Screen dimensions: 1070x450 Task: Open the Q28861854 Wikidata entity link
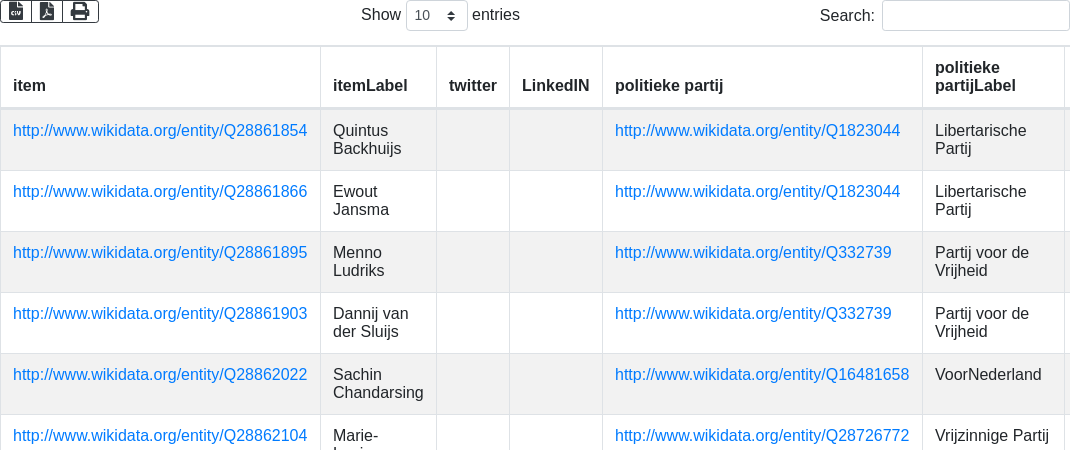click(160, 130)
